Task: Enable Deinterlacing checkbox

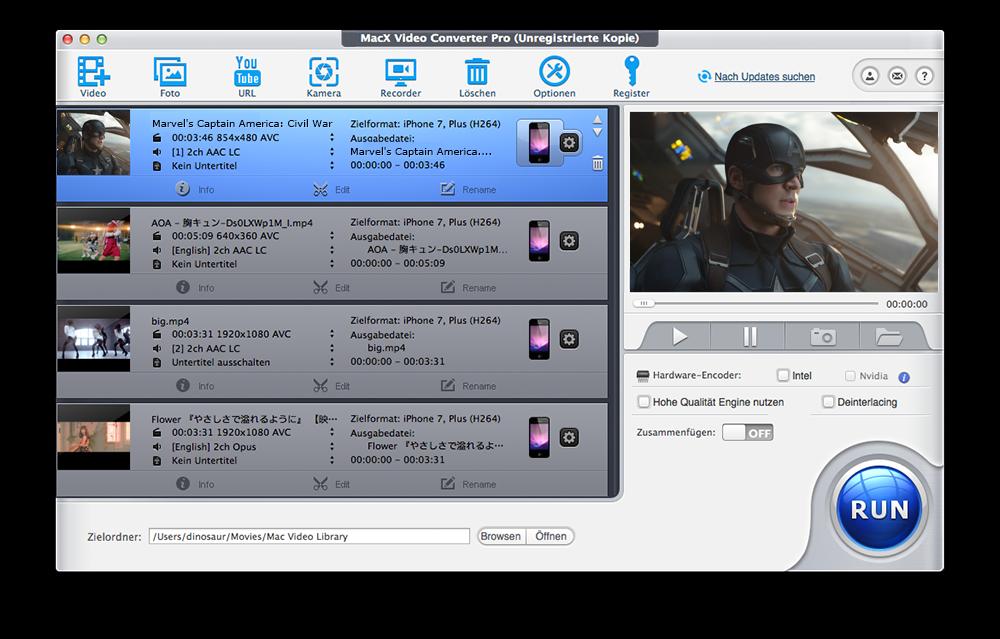Action: (828, 402)
